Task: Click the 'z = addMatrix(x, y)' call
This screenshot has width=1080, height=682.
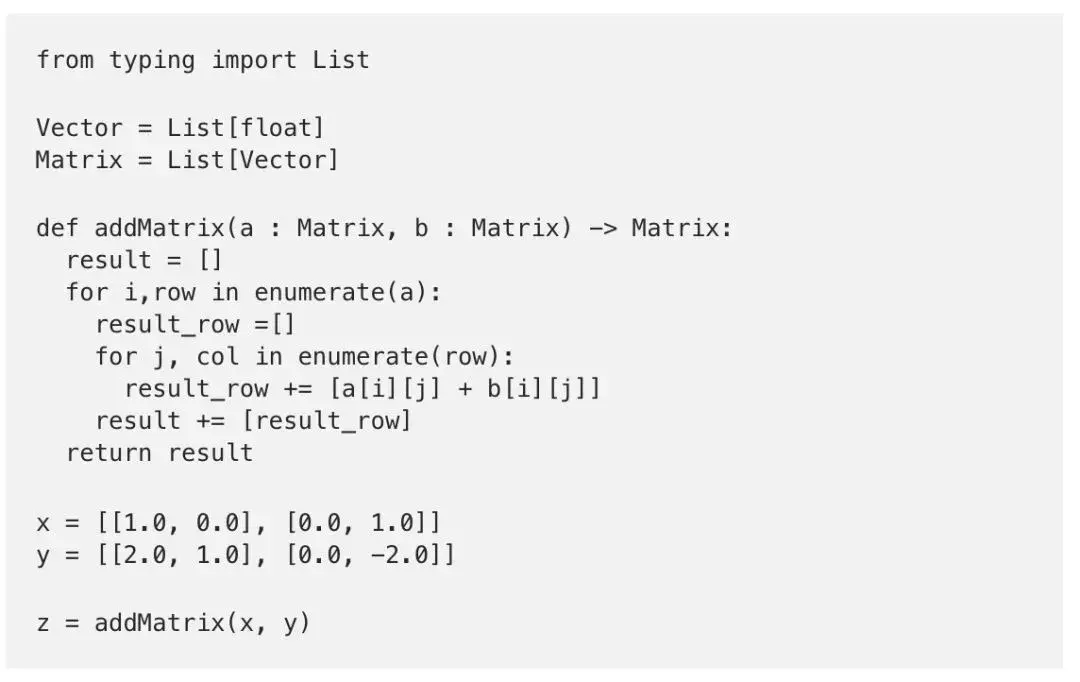Action: pos(174,623)
